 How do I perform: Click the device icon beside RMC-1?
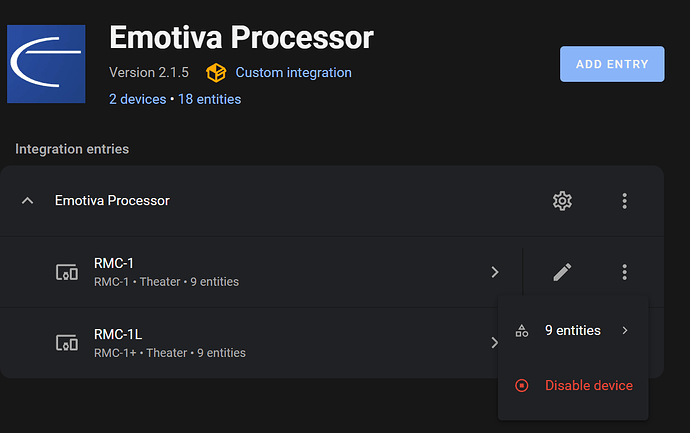67,272
